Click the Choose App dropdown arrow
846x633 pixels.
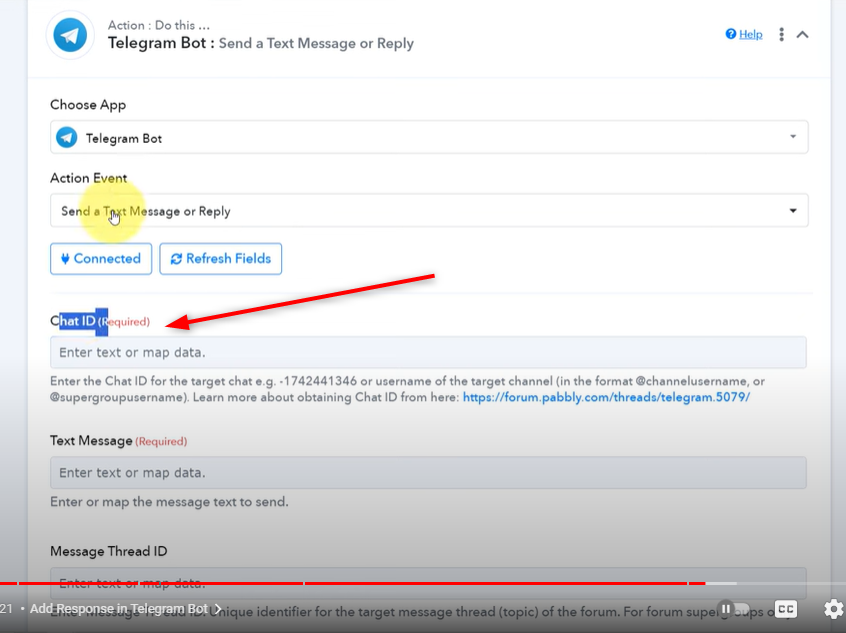click(793, 137)
